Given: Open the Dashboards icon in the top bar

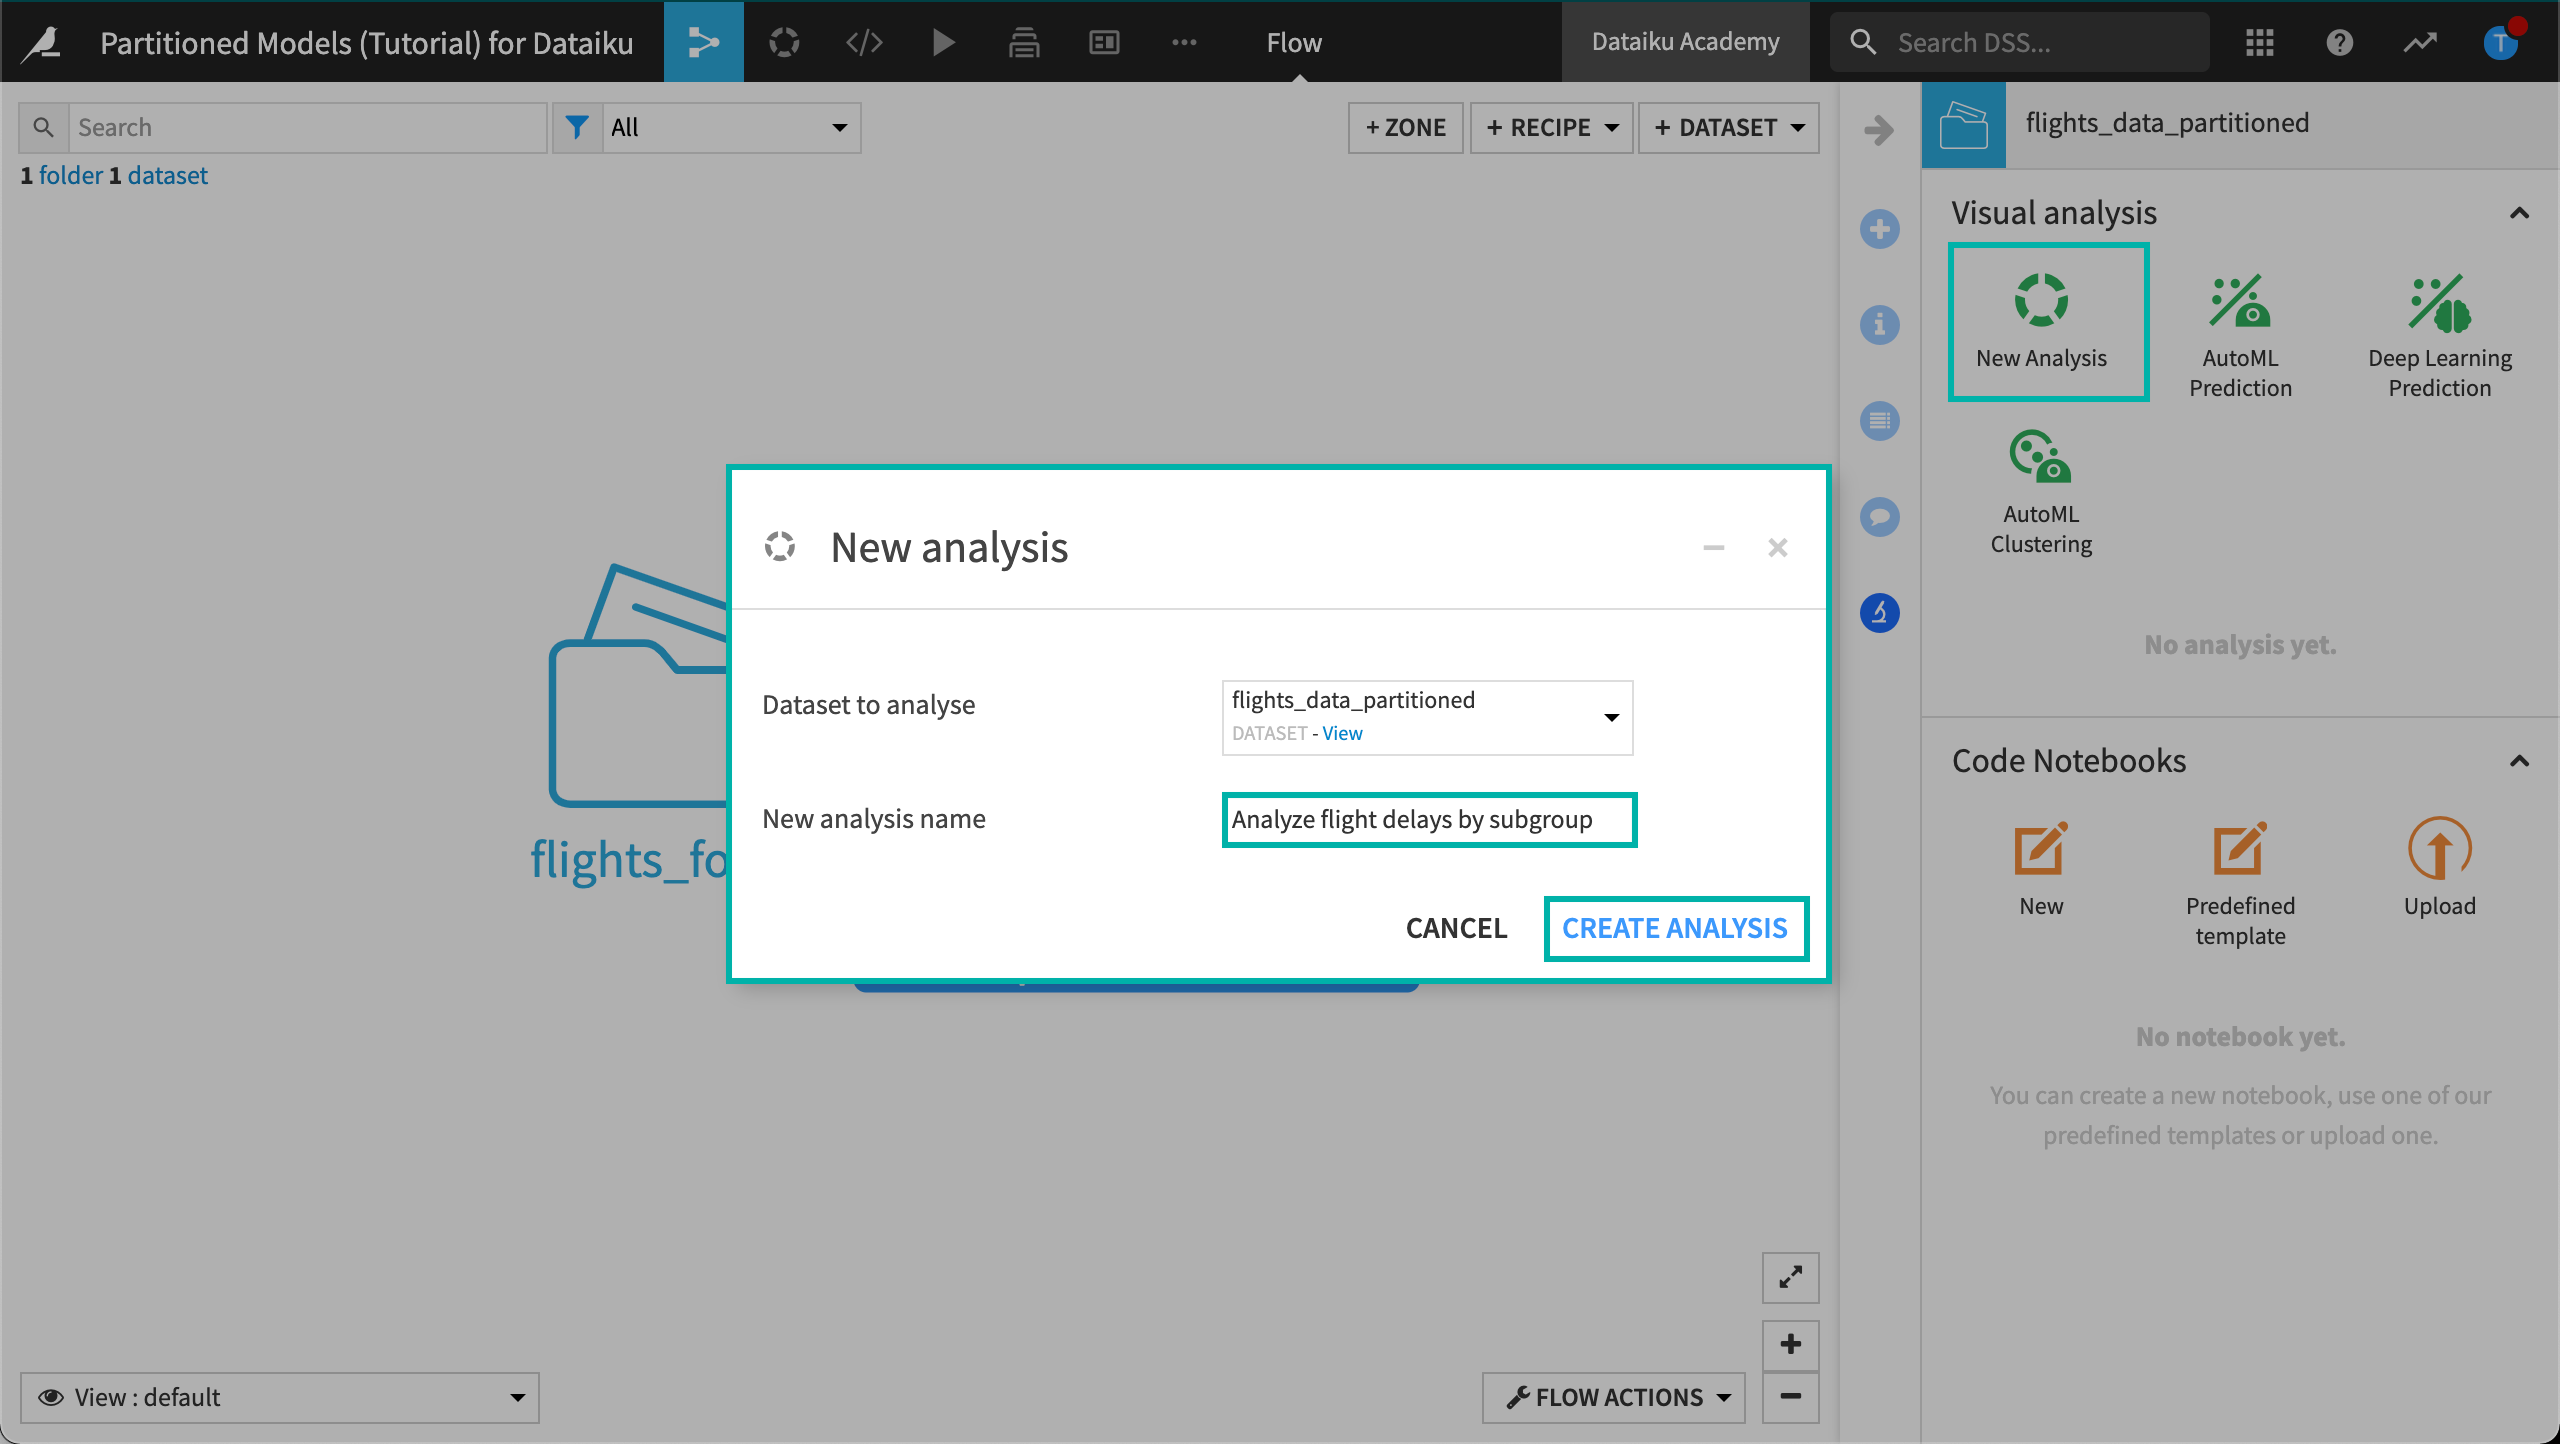Looking at the screenshot, I should [x=1104, y=42].
